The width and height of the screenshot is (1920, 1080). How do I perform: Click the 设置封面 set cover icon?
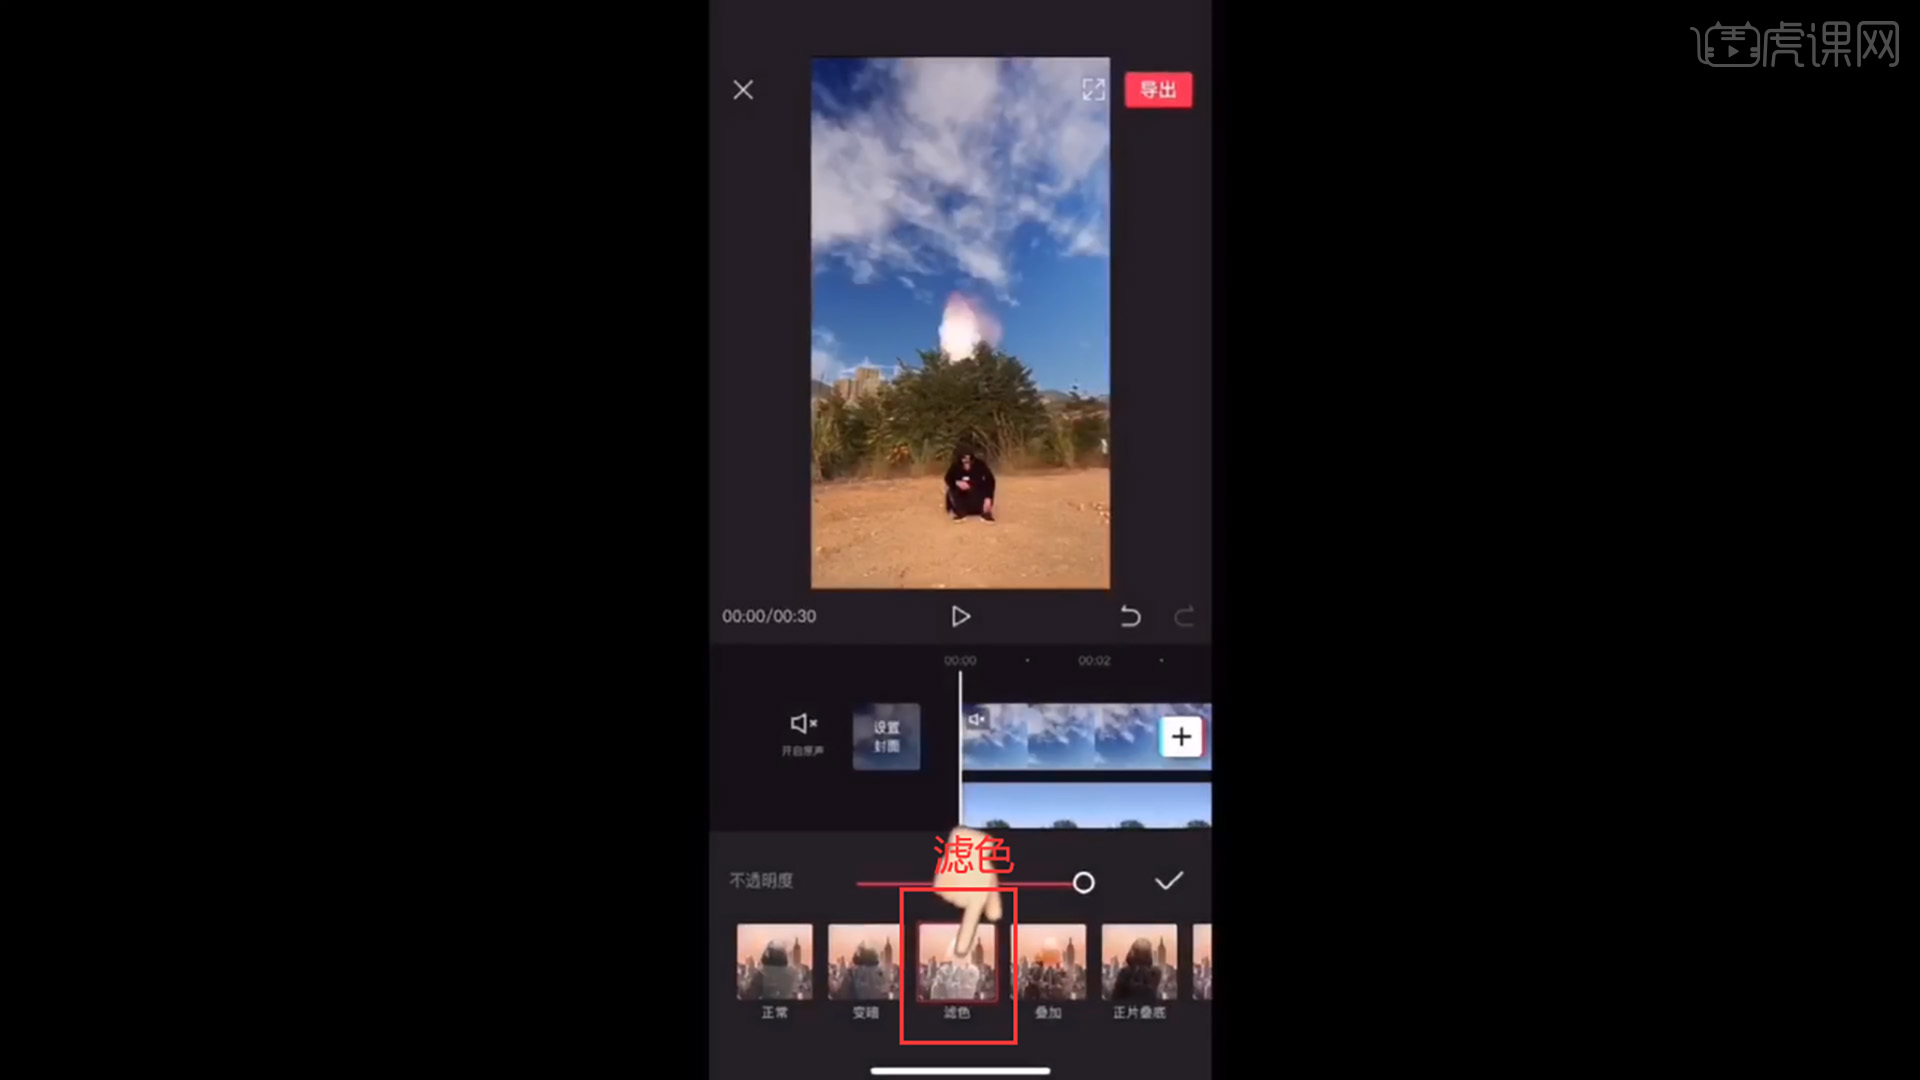coord(884,737)
